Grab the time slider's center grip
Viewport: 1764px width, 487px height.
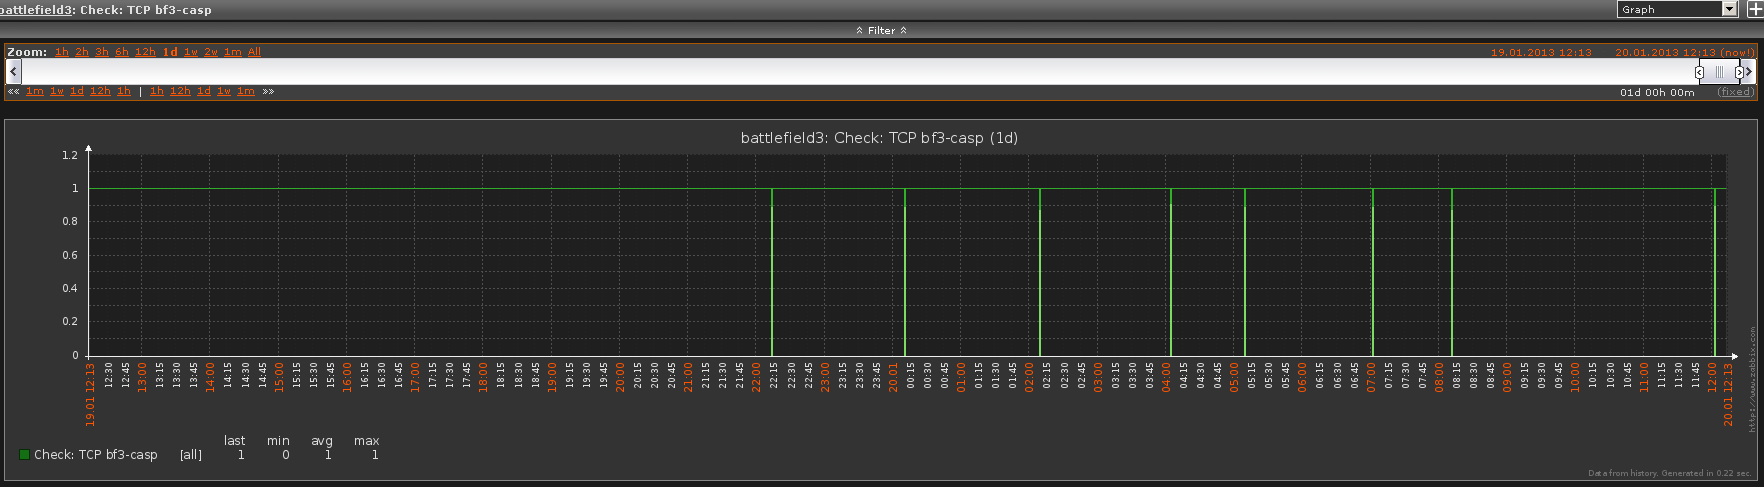click(x=1719, y=72)
